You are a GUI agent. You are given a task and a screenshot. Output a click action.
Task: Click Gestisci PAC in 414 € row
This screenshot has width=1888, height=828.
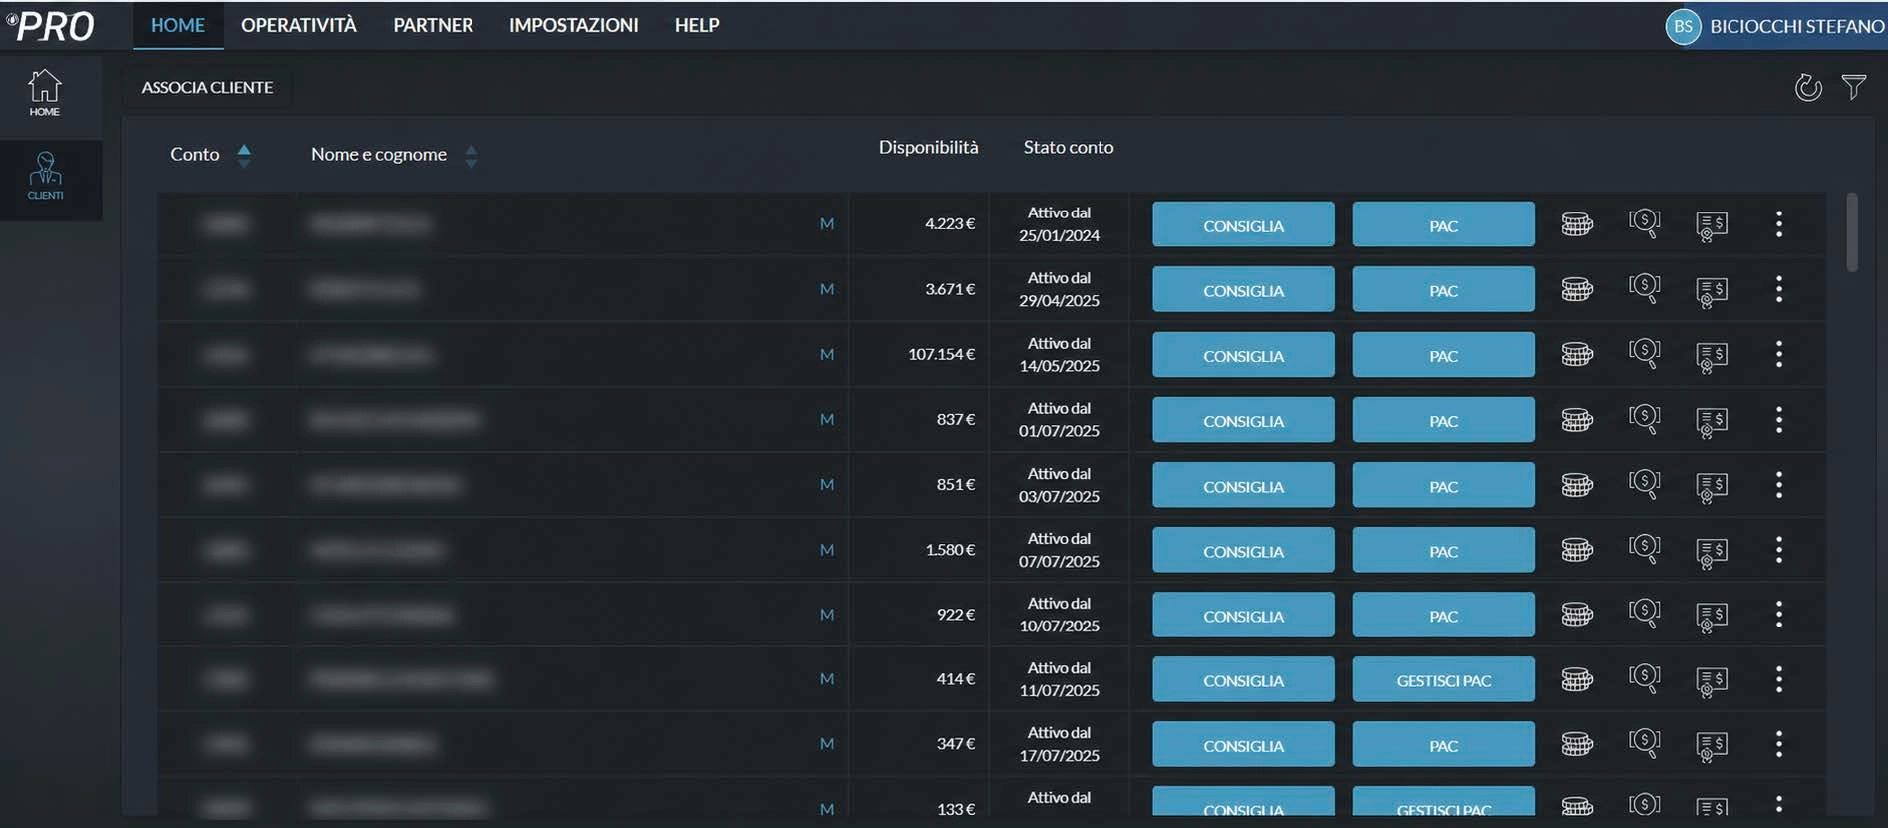point(1443,680)
